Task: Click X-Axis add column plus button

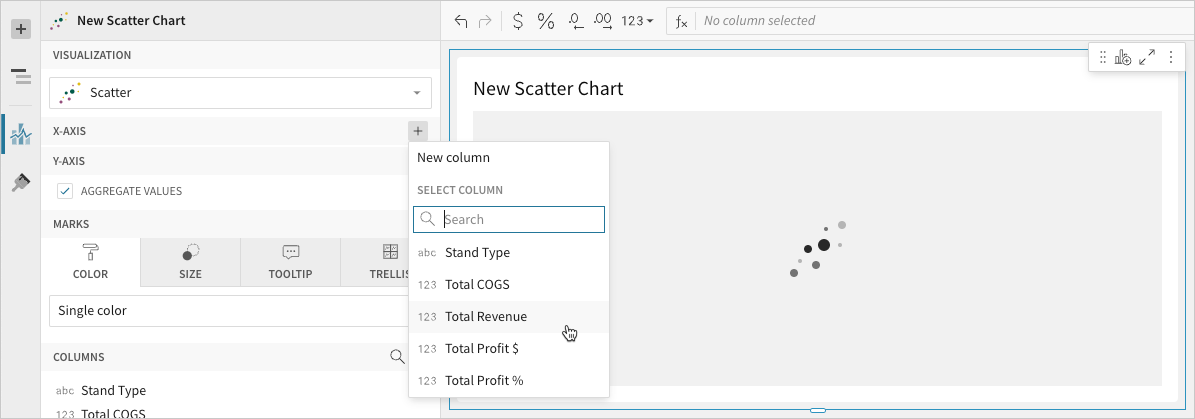Action: pos(418,131)
